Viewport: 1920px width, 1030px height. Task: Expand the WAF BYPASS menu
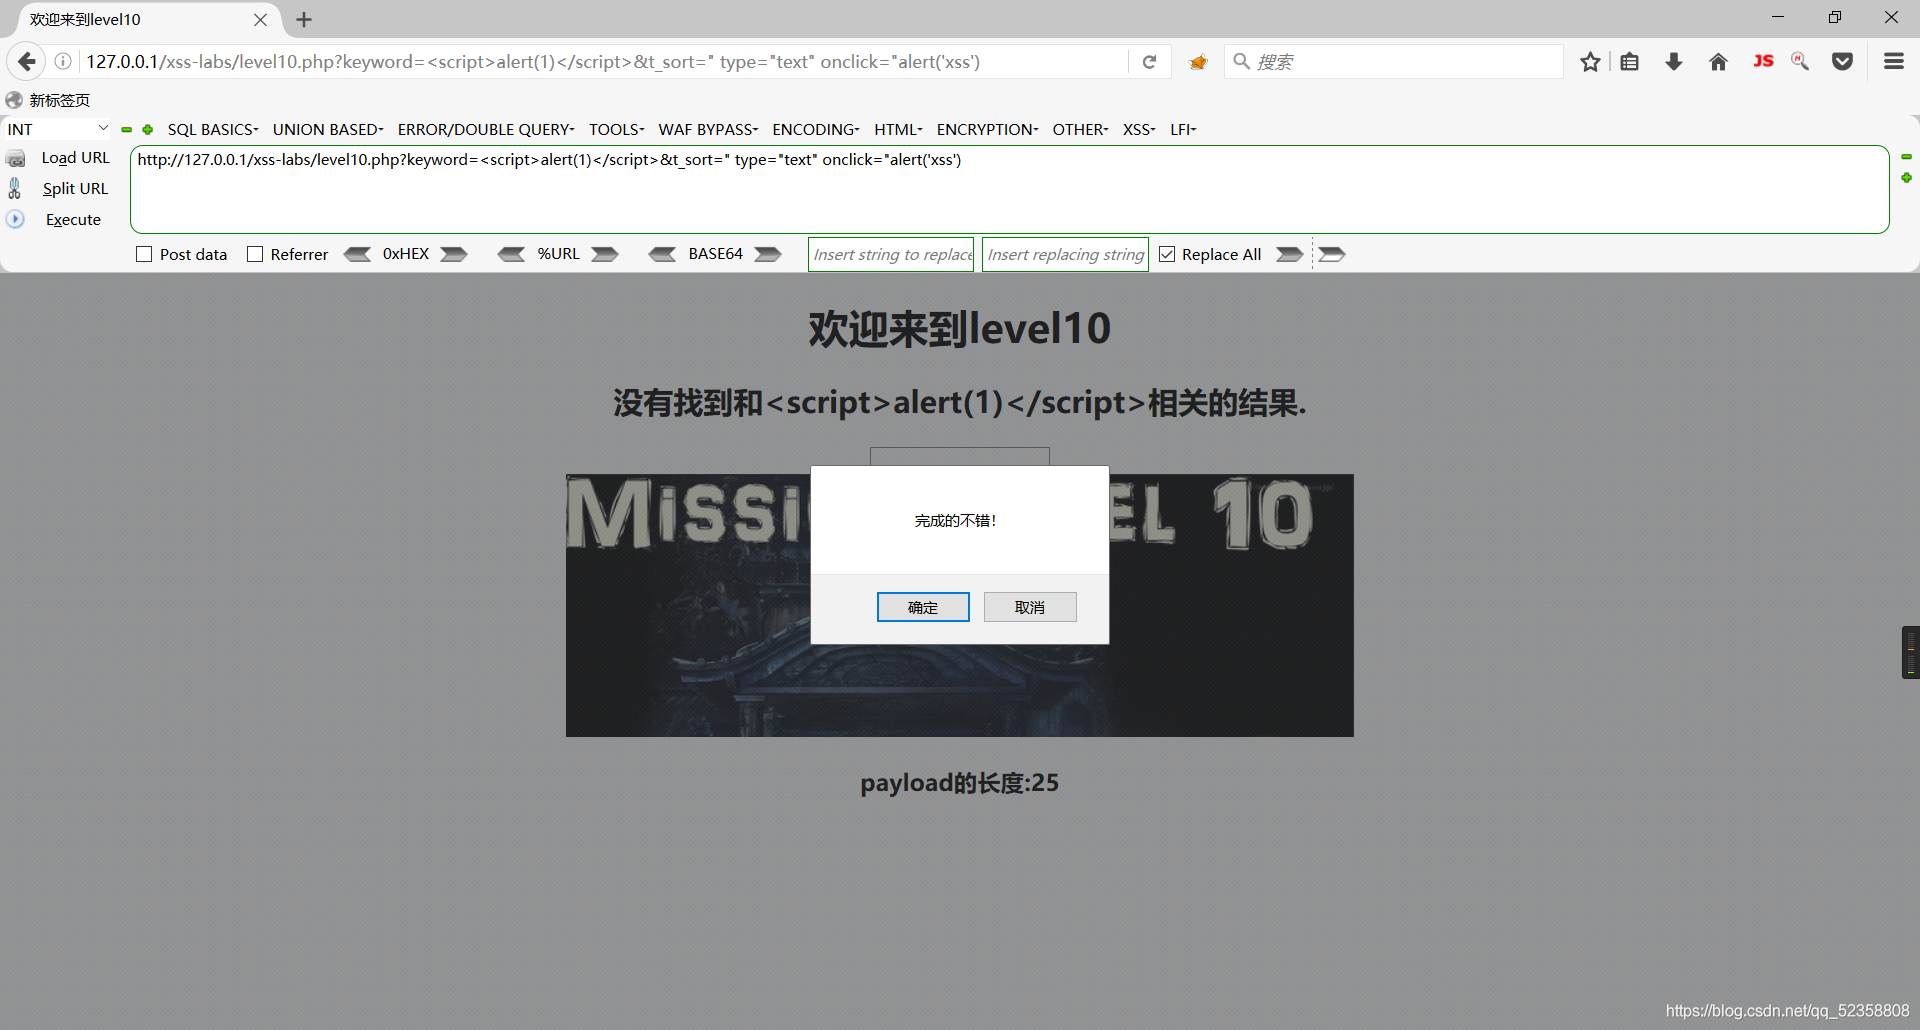pyautogui.click(x=708, y=129)
